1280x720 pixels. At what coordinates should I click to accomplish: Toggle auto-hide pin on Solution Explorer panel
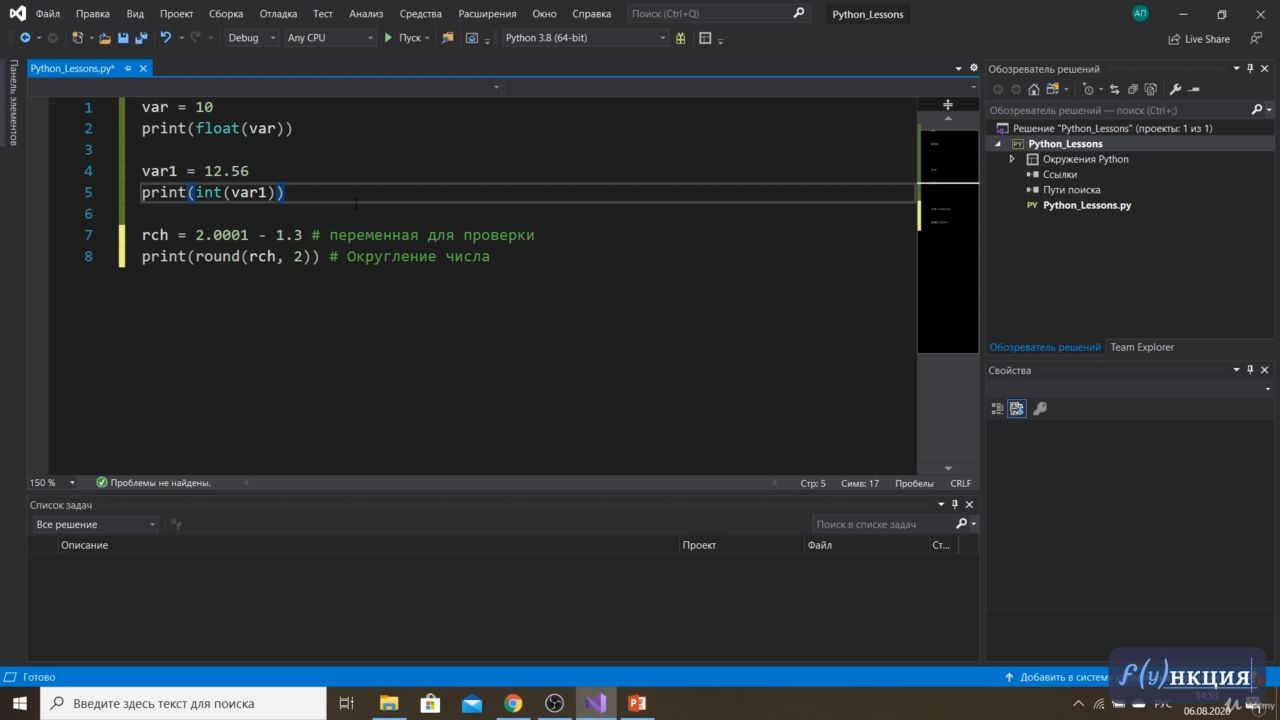coord(1250,69)
